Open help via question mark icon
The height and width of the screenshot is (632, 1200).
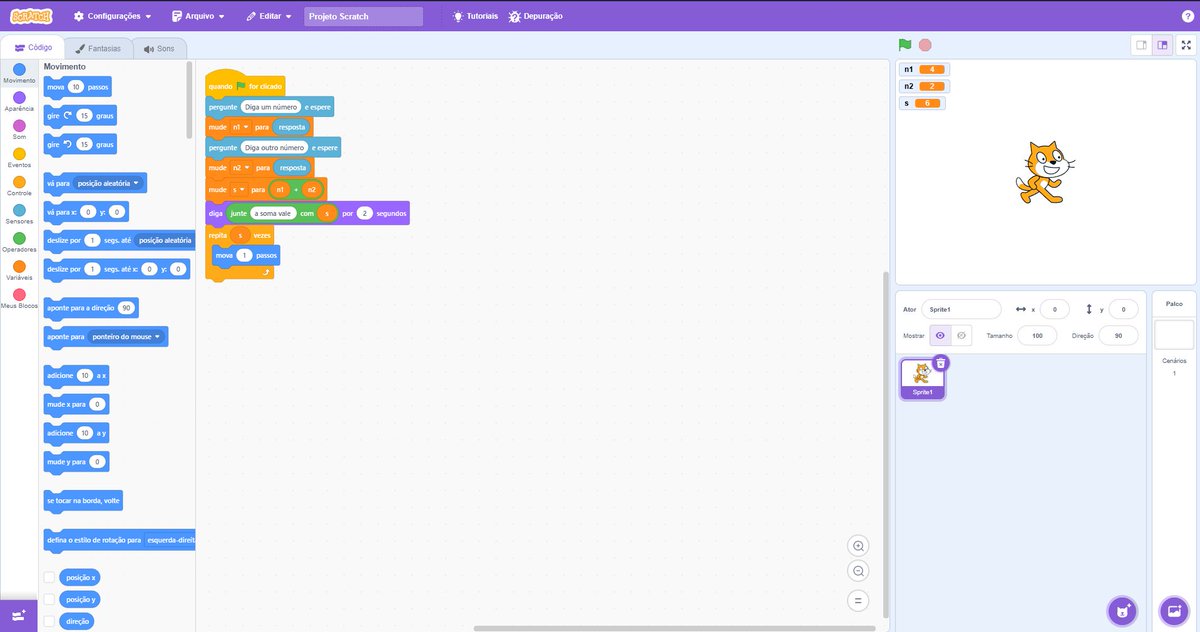pyautogui.click(x=1187, y=17)
